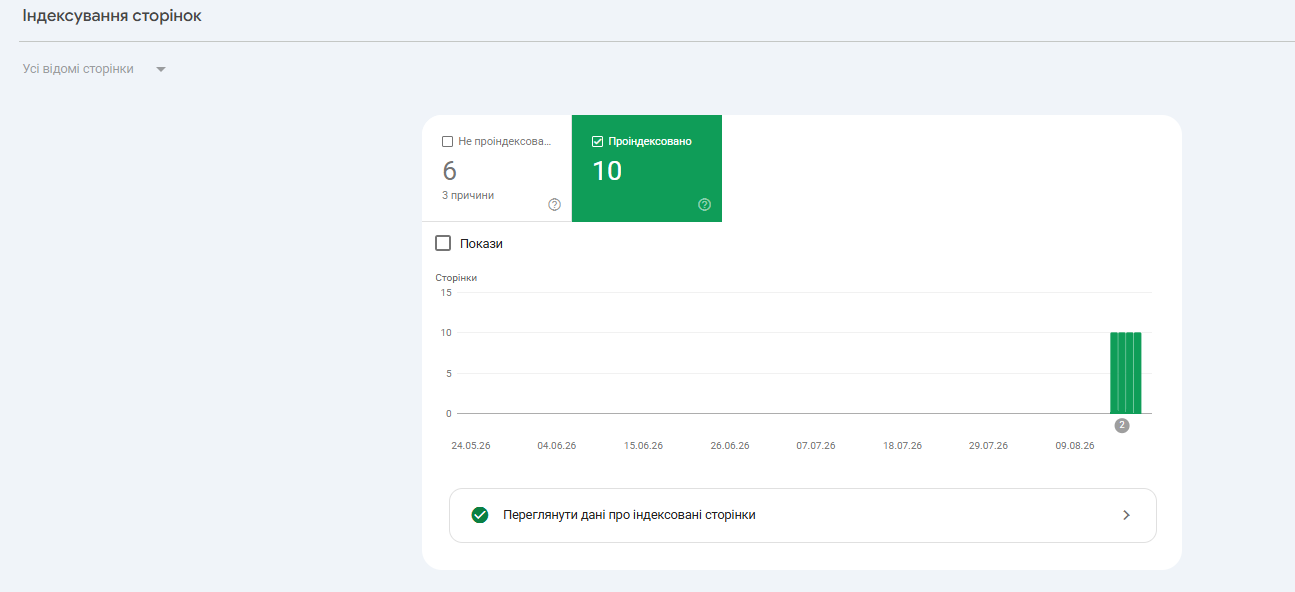
Task: Click the 3 причини link
Action: (x=468, y=195)
